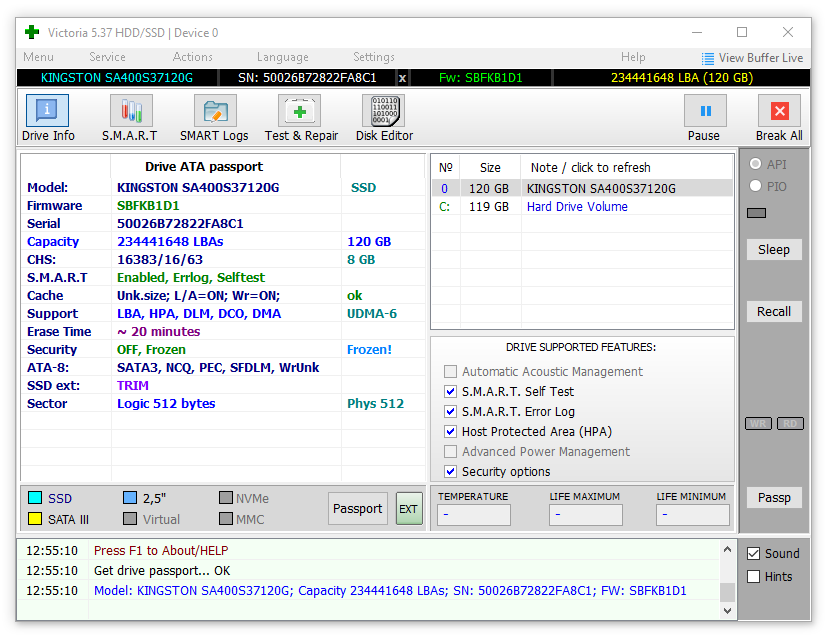Click the gray NVMe indicator square
The image size is (827, 639).
pos(226,498)
